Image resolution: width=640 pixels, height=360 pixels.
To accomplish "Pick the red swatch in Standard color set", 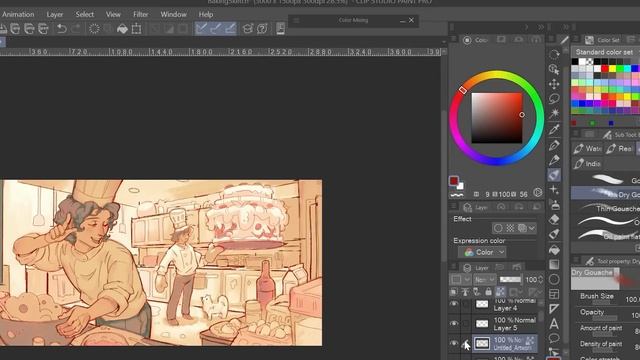I will point(605,69).
